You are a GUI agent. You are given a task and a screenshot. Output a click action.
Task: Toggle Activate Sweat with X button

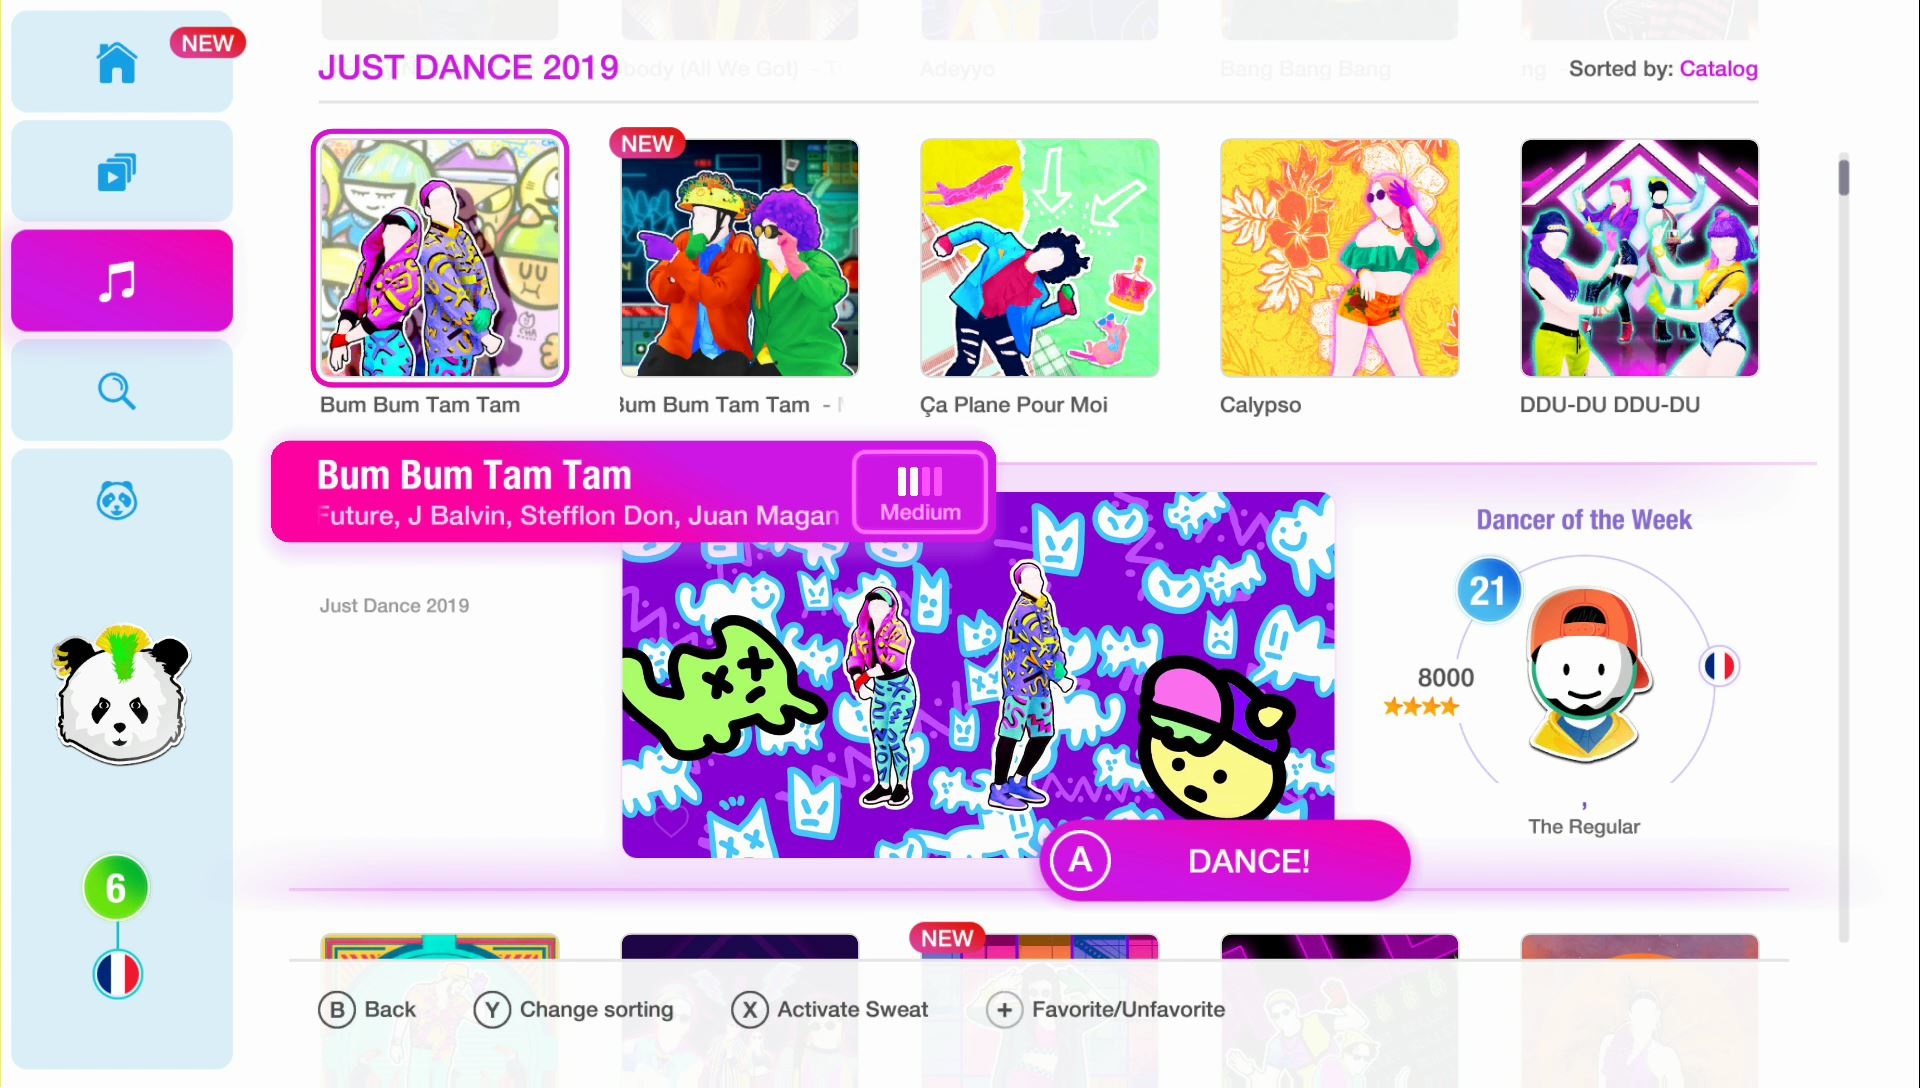point(830,1010)
